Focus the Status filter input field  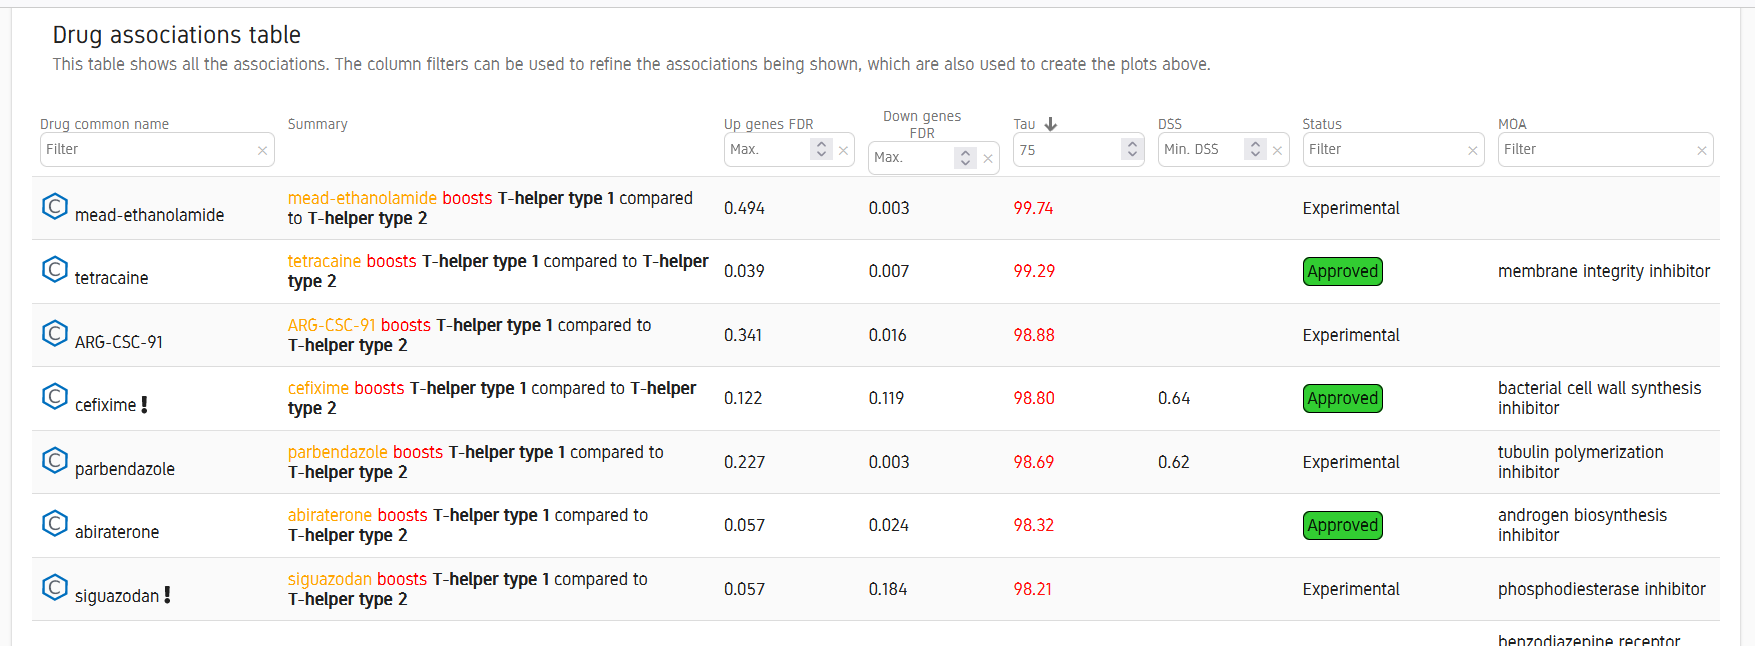[1384, 149]
